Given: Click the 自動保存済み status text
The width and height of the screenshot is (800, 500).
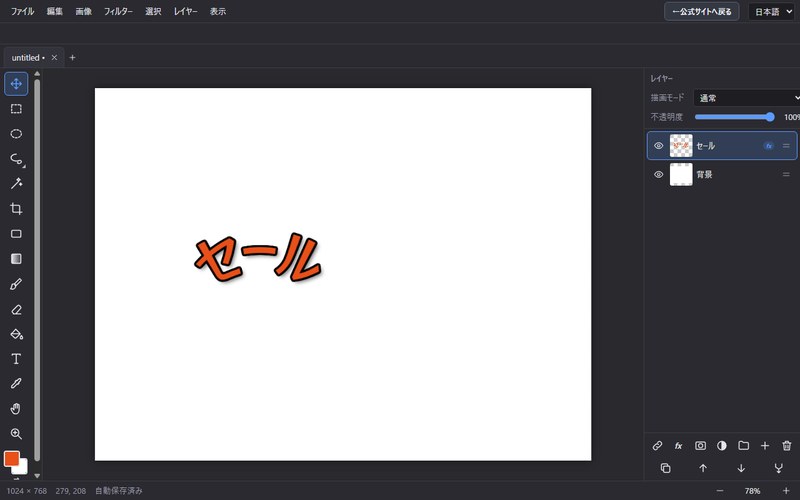Looking at the screenshot, I should (x=118, y=491).
